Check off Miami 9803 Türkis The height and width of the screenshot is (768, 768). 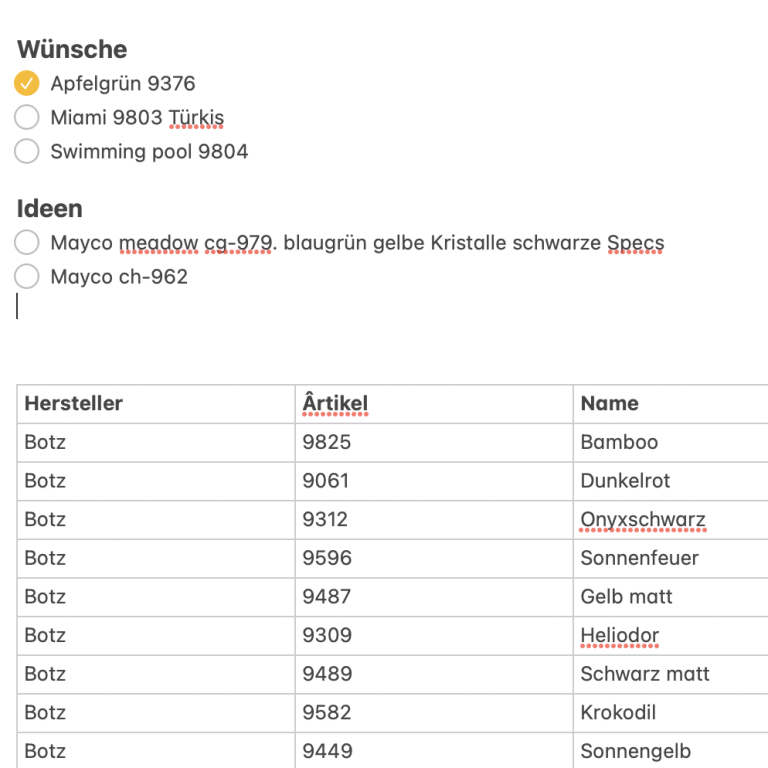[x=27, y=118]
